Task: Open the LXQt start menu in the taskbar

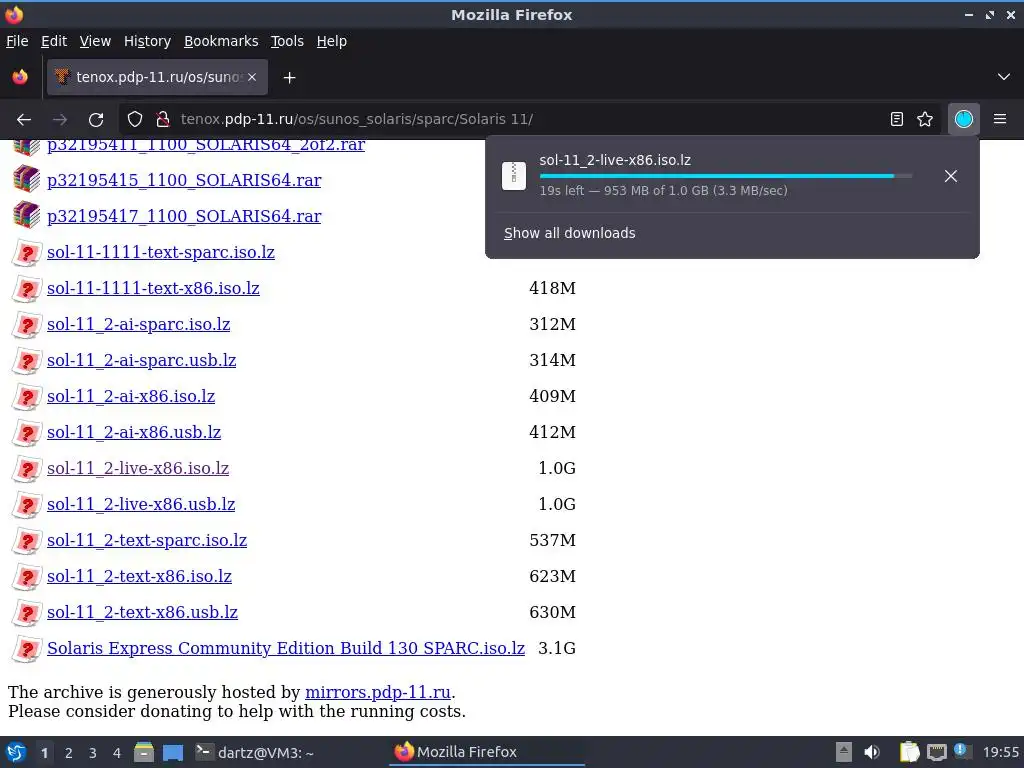Action: click(x=16, y=752)
